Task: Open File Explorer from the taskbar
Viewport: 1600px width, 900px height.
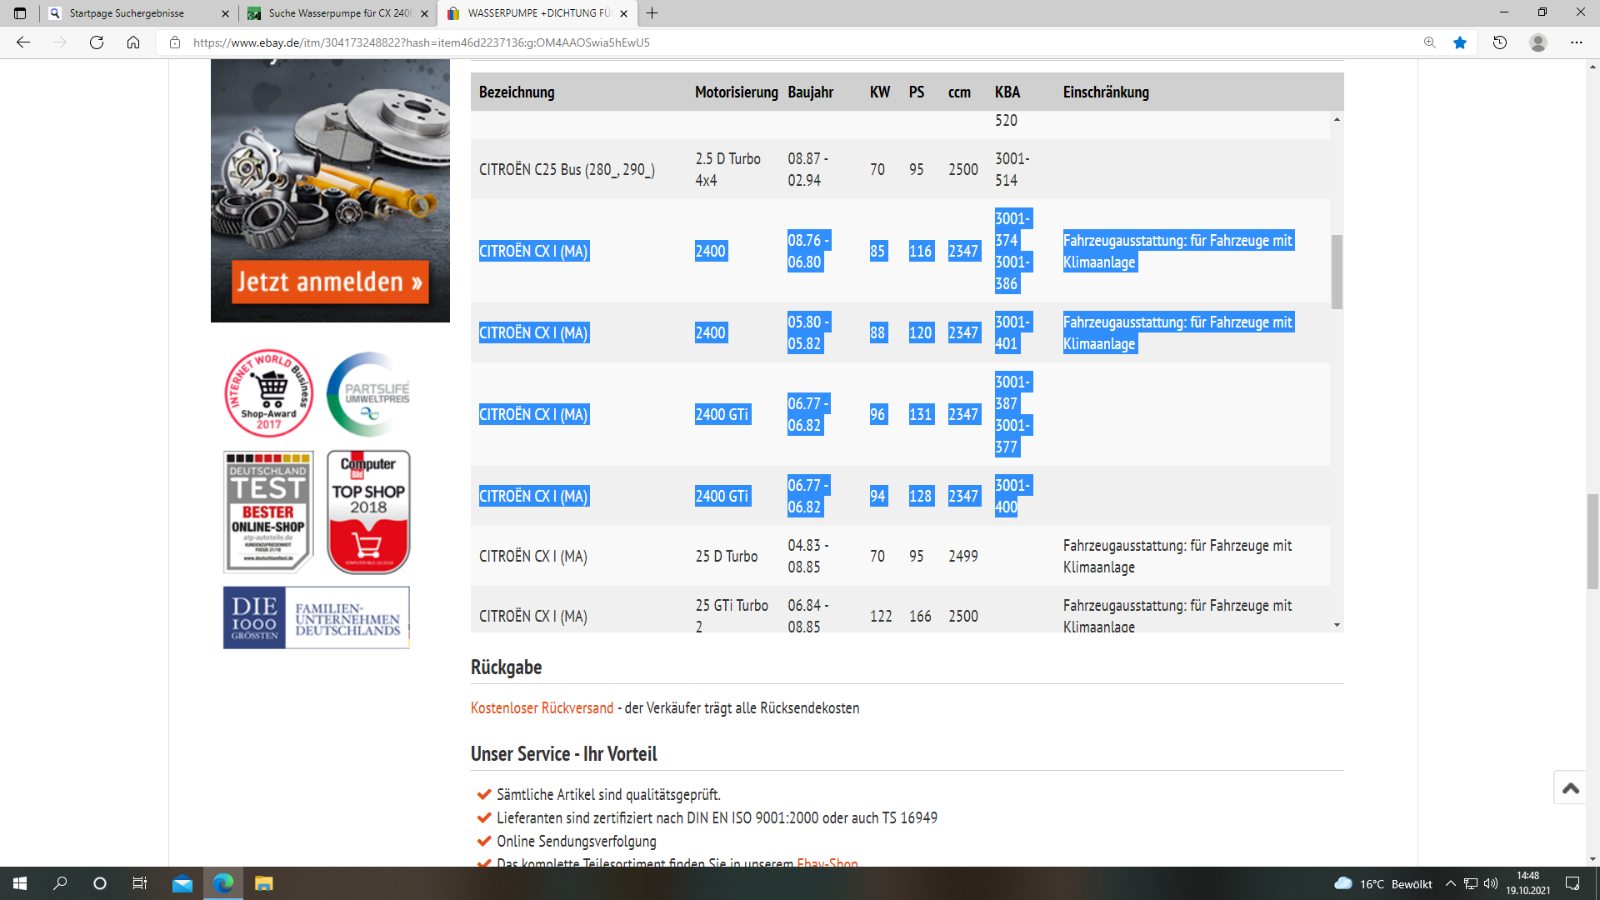Action: point(264,883)
